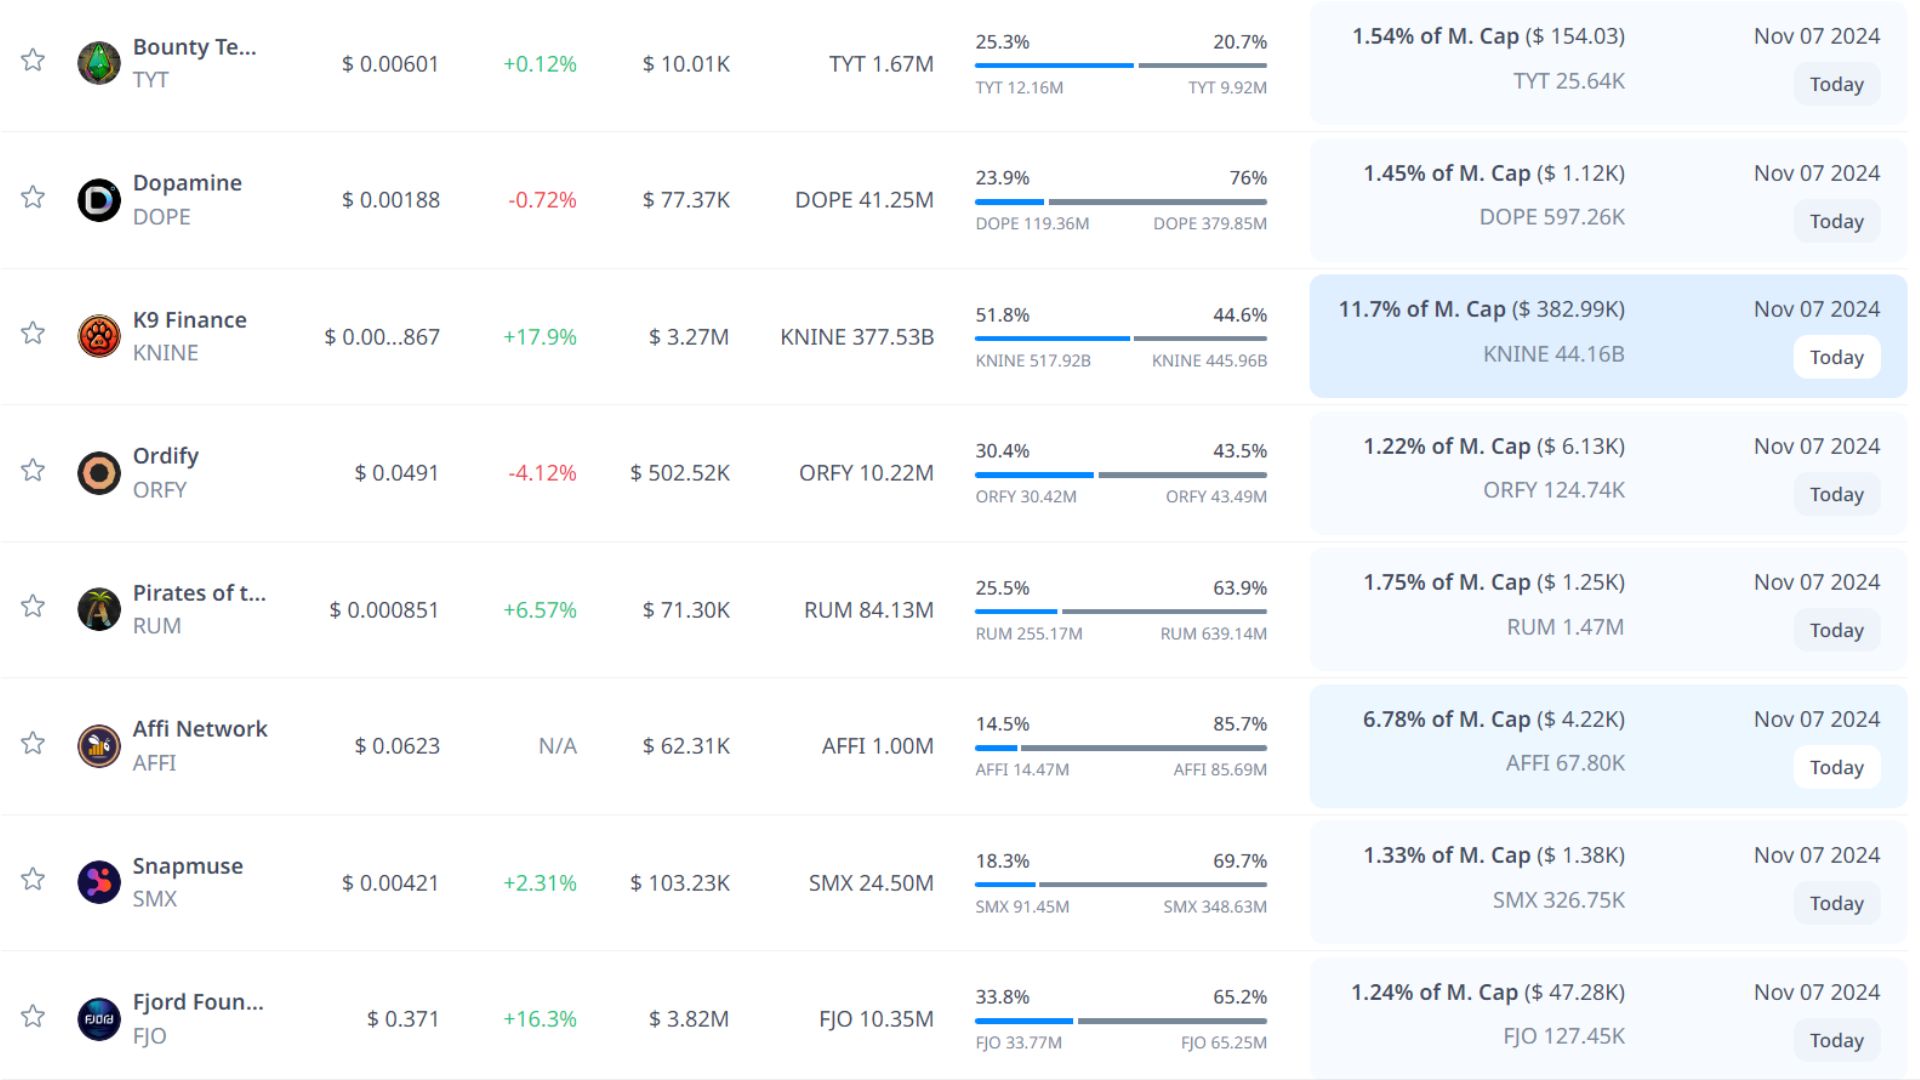Click the Dopamine unlock progress bar
This screenshot has height=1080, width=1920.
1120,202
